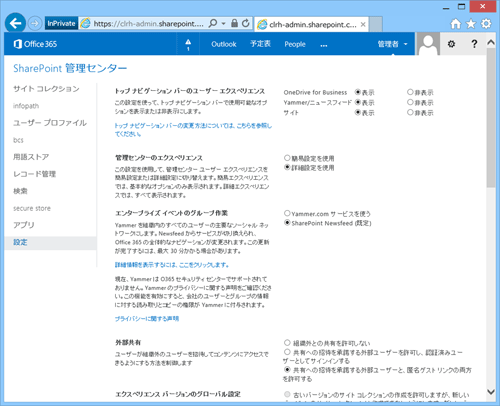
Task: Open the help question mark icon
Action: 474,44
